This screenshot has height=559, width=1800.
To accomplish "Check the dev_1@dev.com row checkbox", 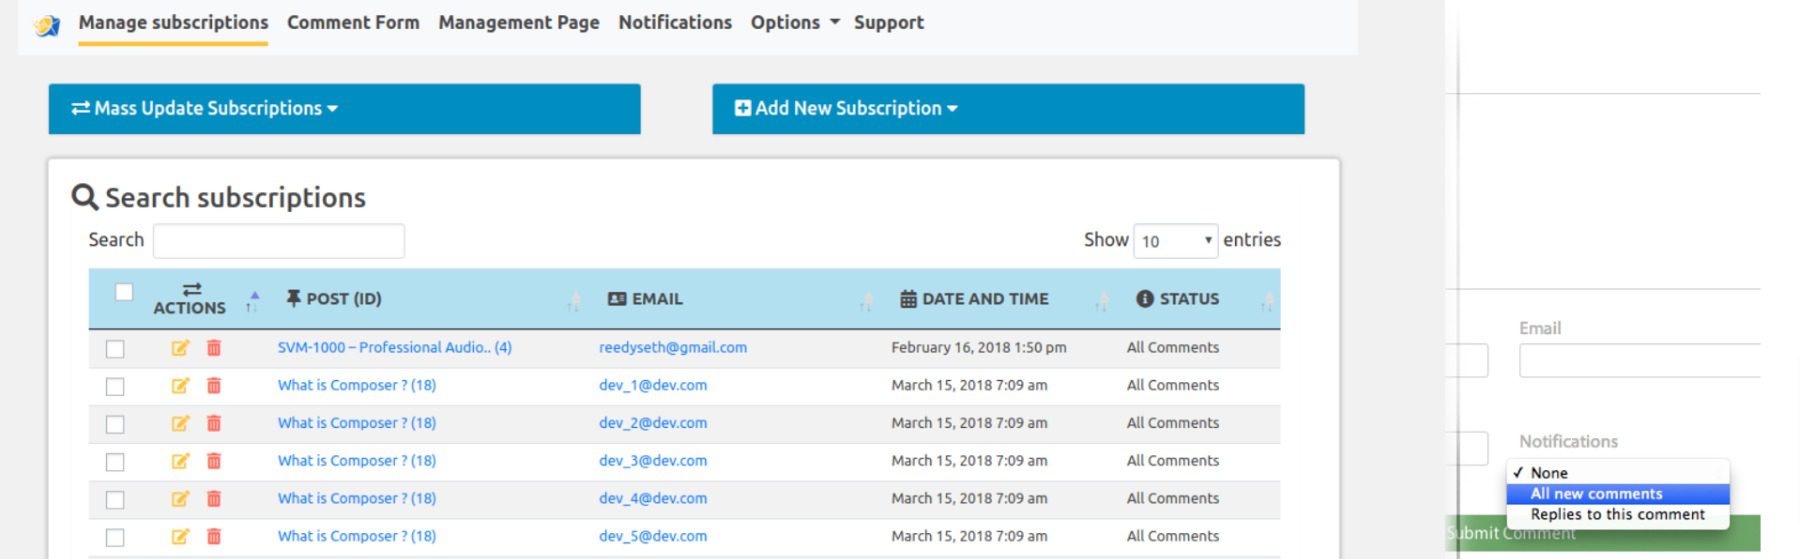I will click(x=115, y=387).
